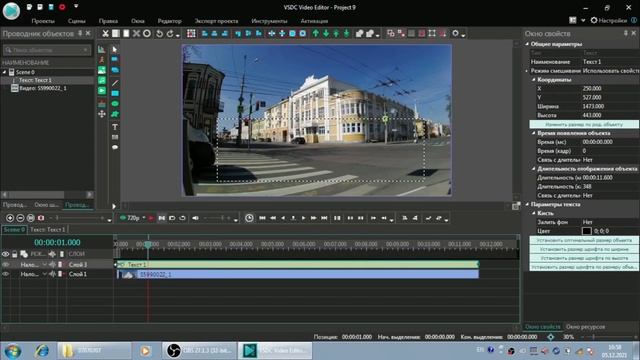This screenshot has width=640, height=360.
Task: Toggle visibility eye for Слой 1
Action: [x=5, y=274]
